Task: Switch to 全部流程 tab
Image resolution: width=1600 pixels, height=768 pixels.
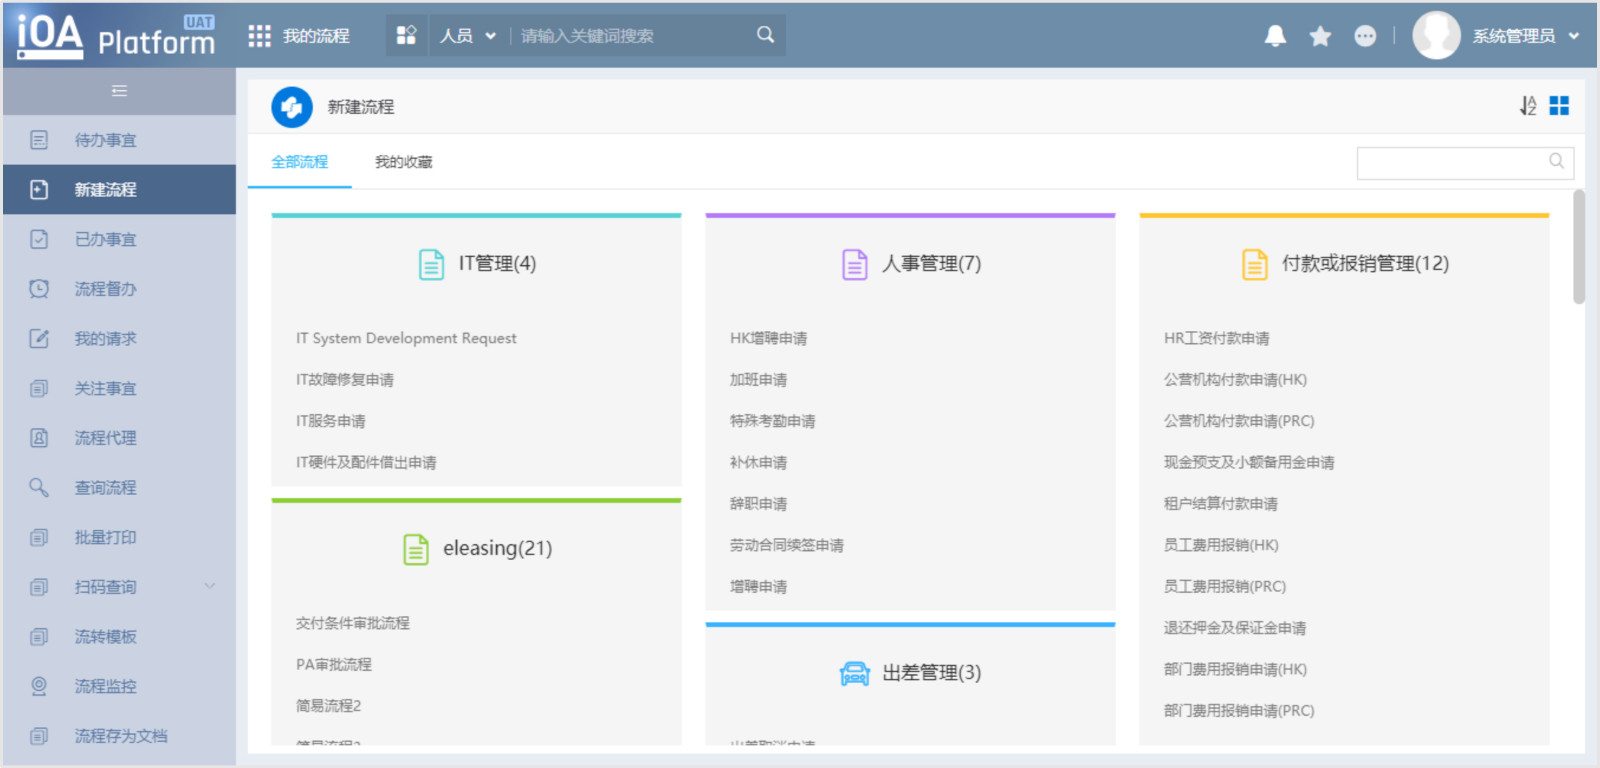Action: pos(299,162)
